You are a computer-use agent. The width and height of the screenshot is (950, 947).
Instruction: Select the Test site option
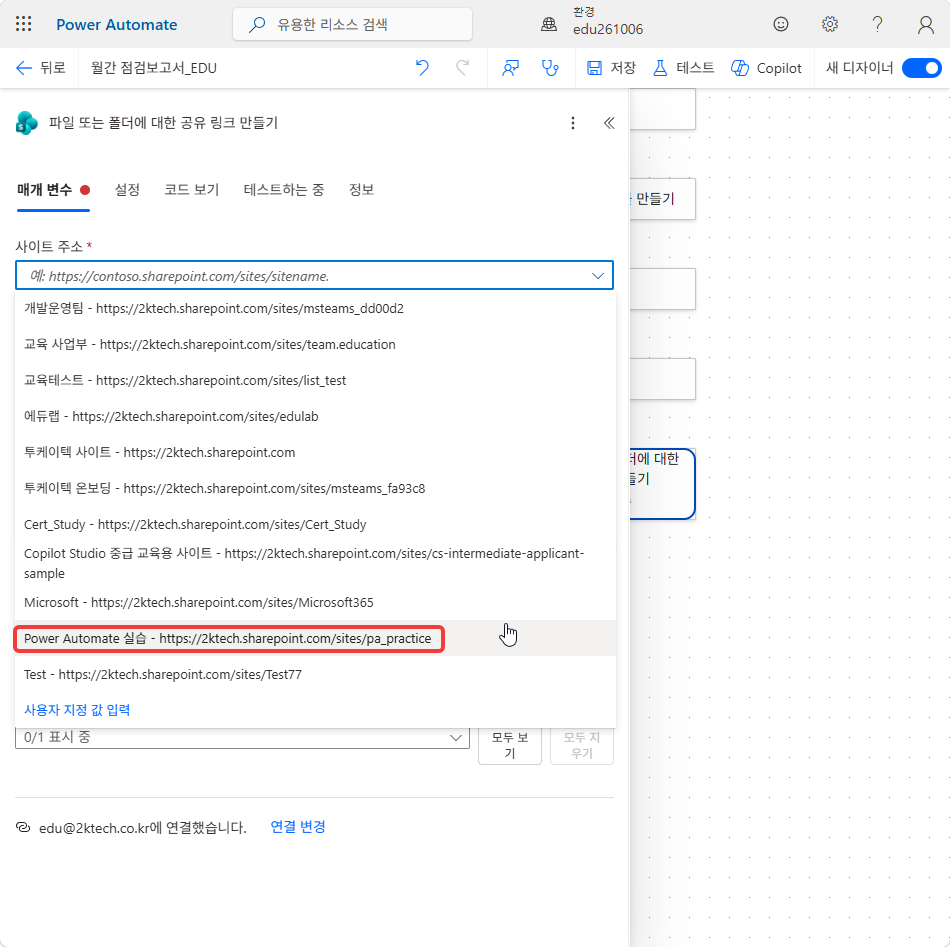click(x=315, y=674)
